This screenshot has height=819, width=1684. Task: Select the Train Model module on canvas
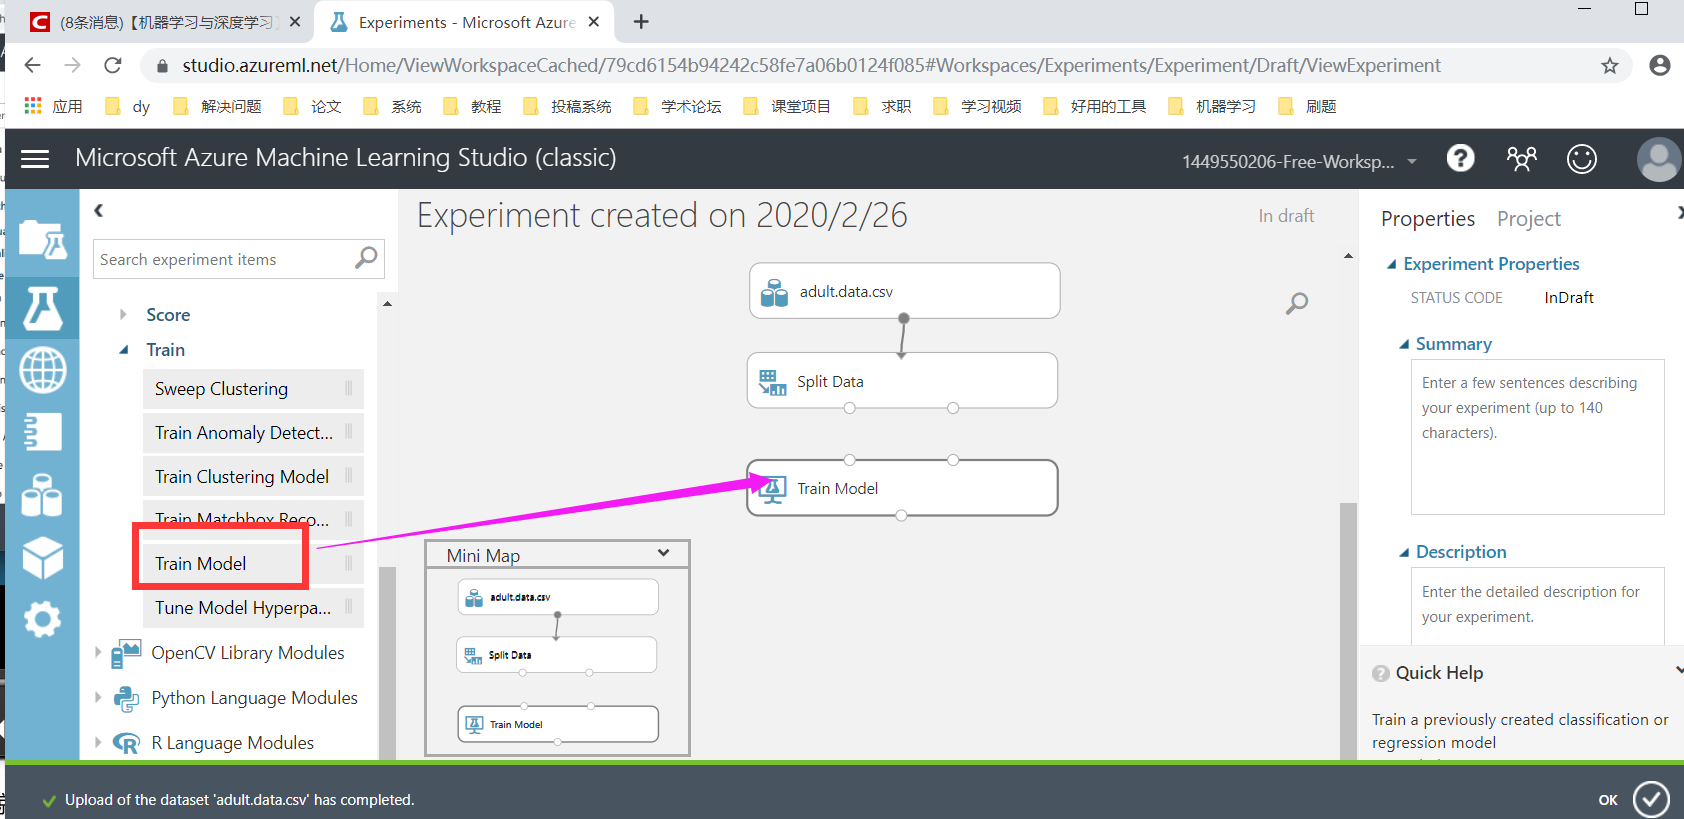tap(902, 488)
